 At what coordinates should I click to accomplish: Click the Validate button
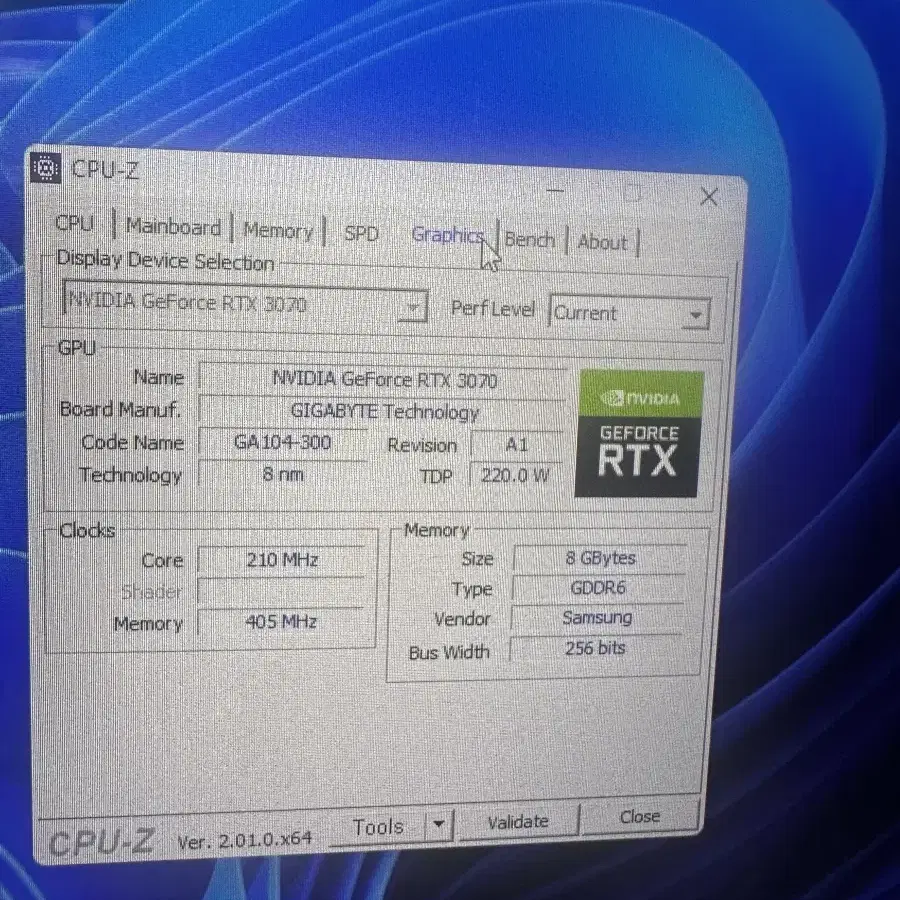click(518, 821)
